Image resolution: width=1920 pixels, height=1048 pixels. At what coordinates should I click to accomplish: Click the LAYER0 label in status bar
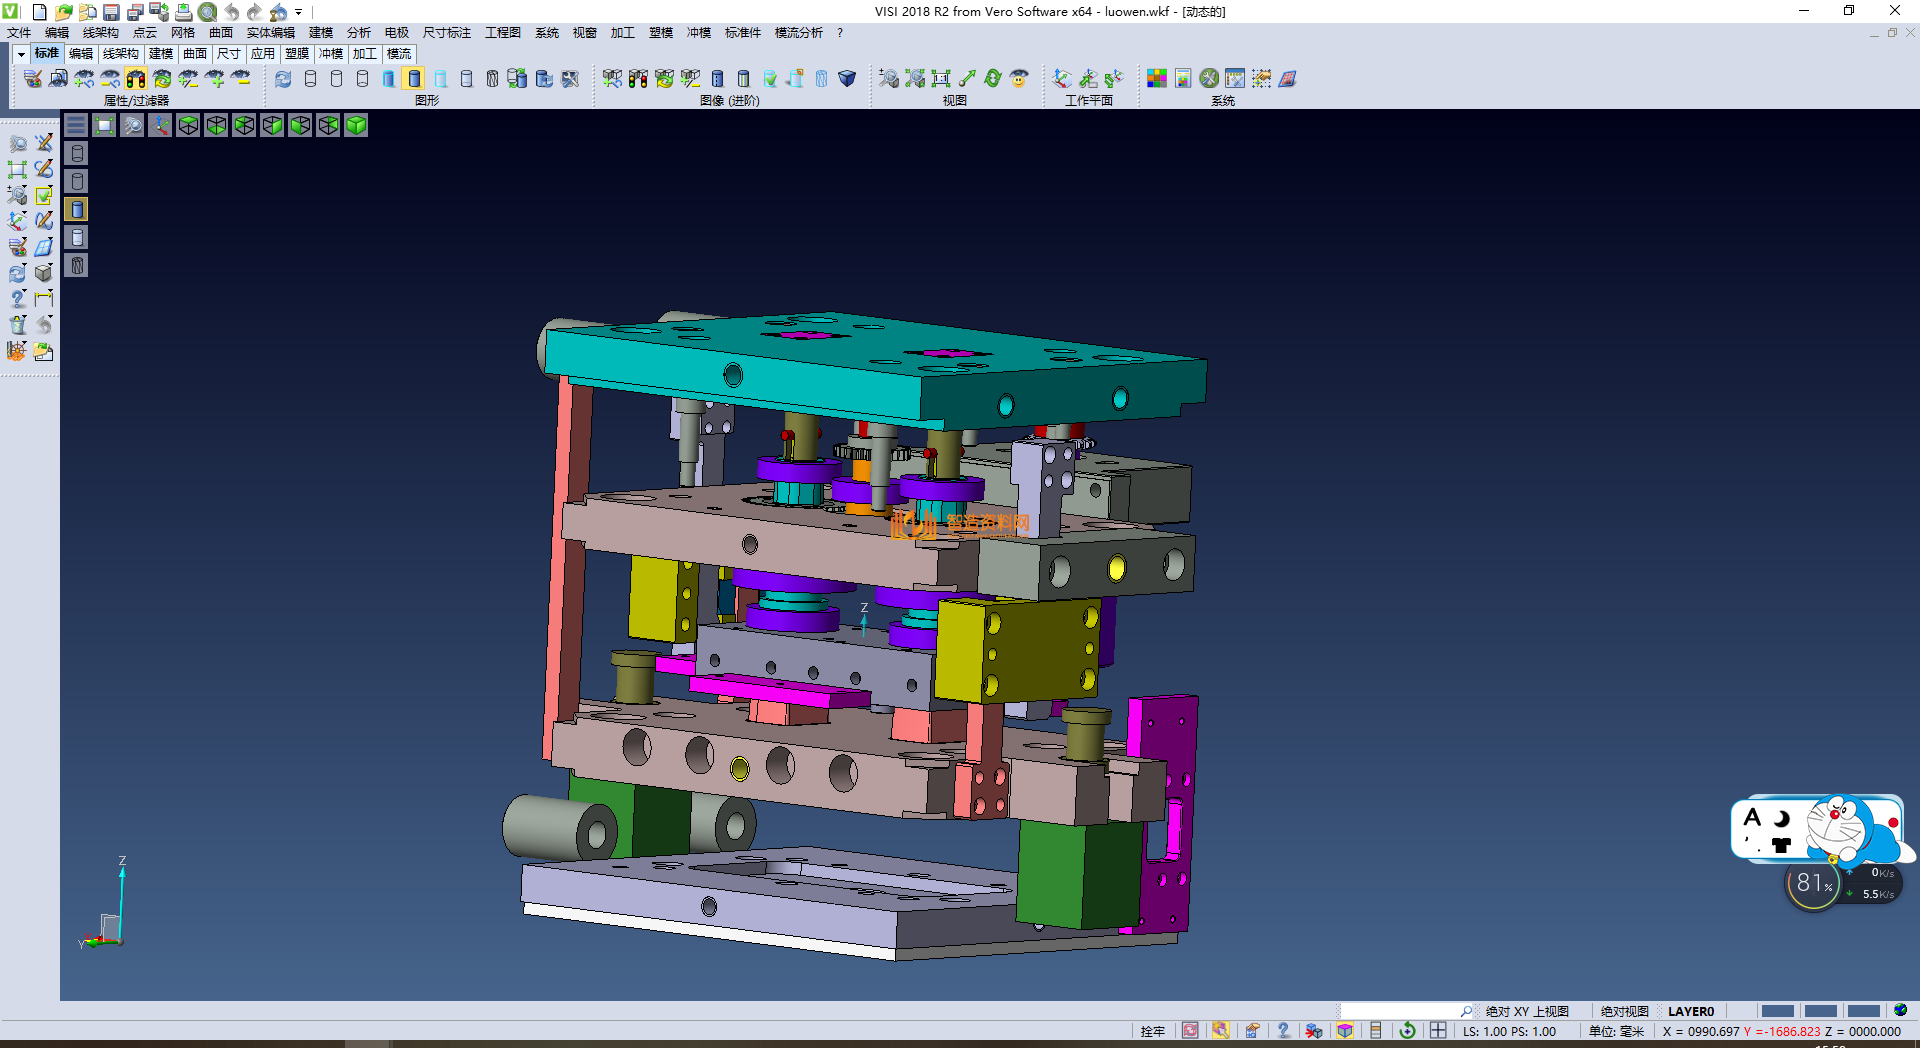click(1690, 1011)
